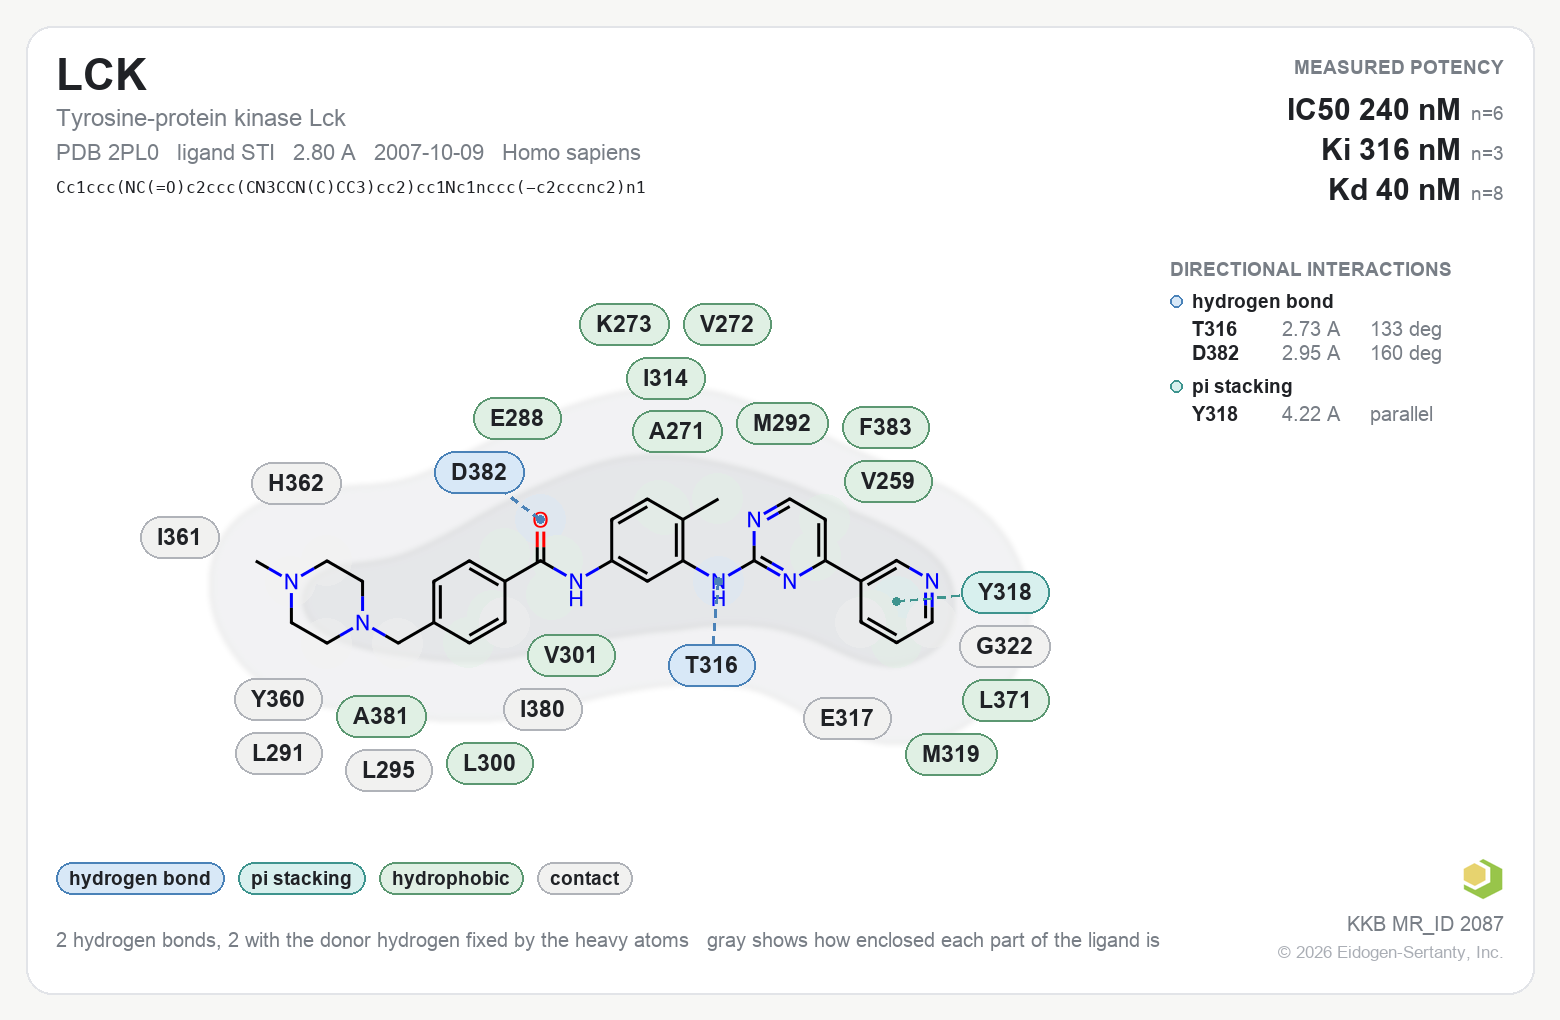Click the F383 residue bubble

(886, 427)
